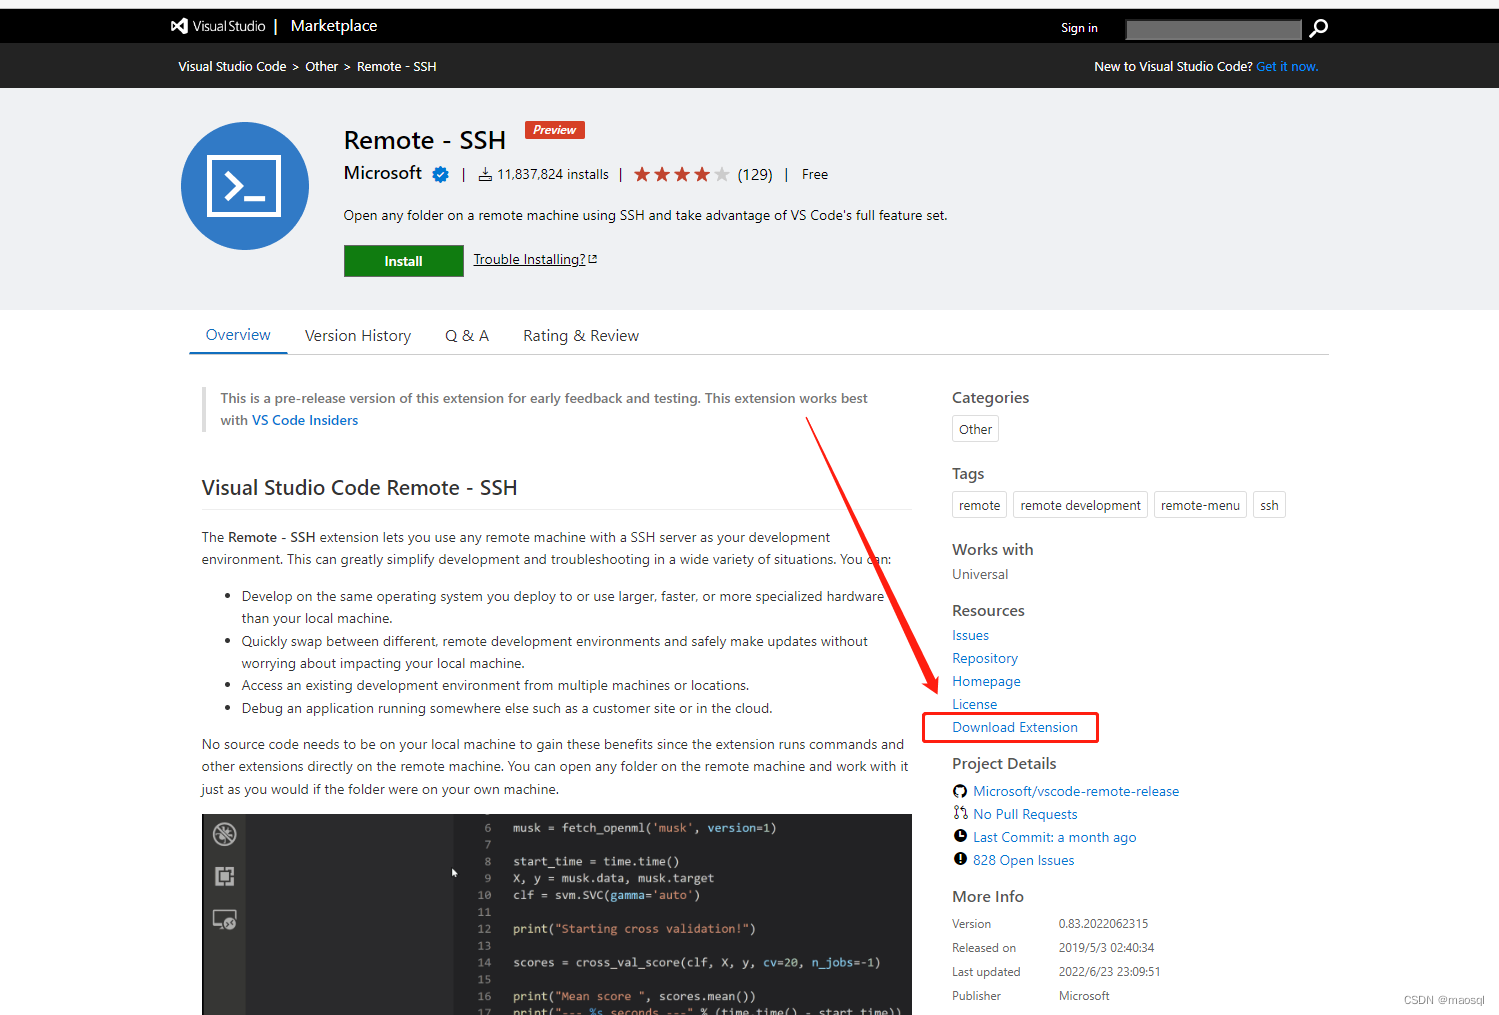Switch to the Version History tab
This screenshot has height=1015, width=1499.
pos(357,335)
